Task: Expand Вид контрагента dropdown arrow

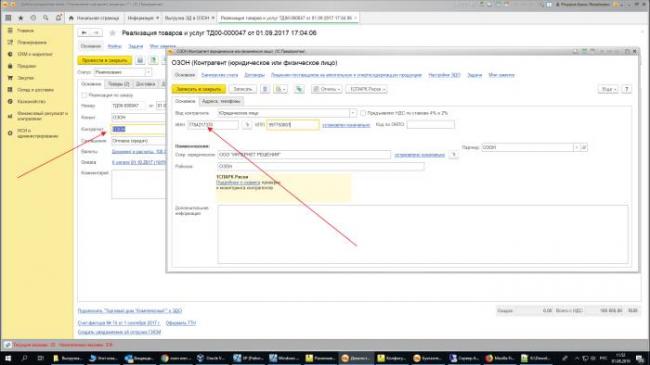Action: point(353,113)
